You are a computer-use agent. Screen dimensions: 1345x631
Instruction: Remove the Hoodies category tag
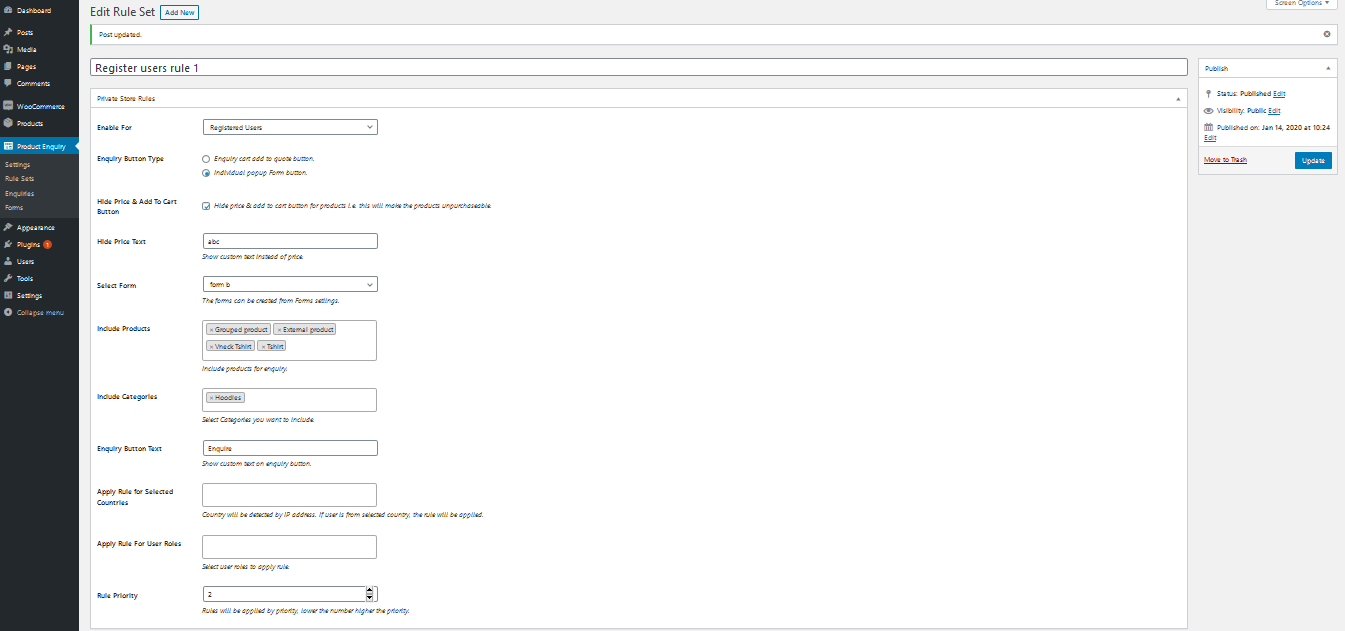click(211, 397)
